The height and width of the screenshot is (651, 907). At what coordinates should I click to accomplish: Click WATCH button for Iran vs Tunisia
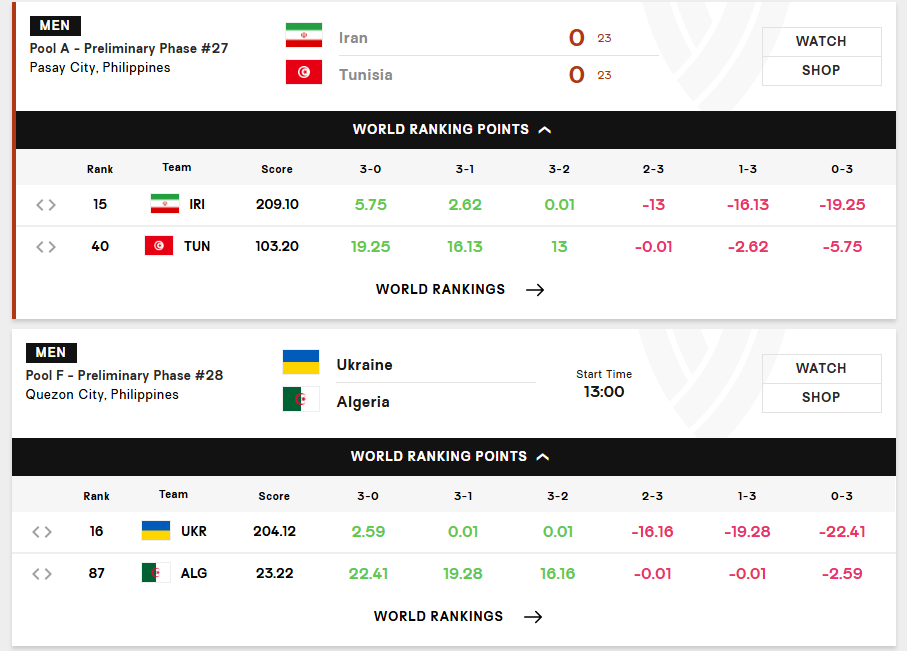pos(821,42)
